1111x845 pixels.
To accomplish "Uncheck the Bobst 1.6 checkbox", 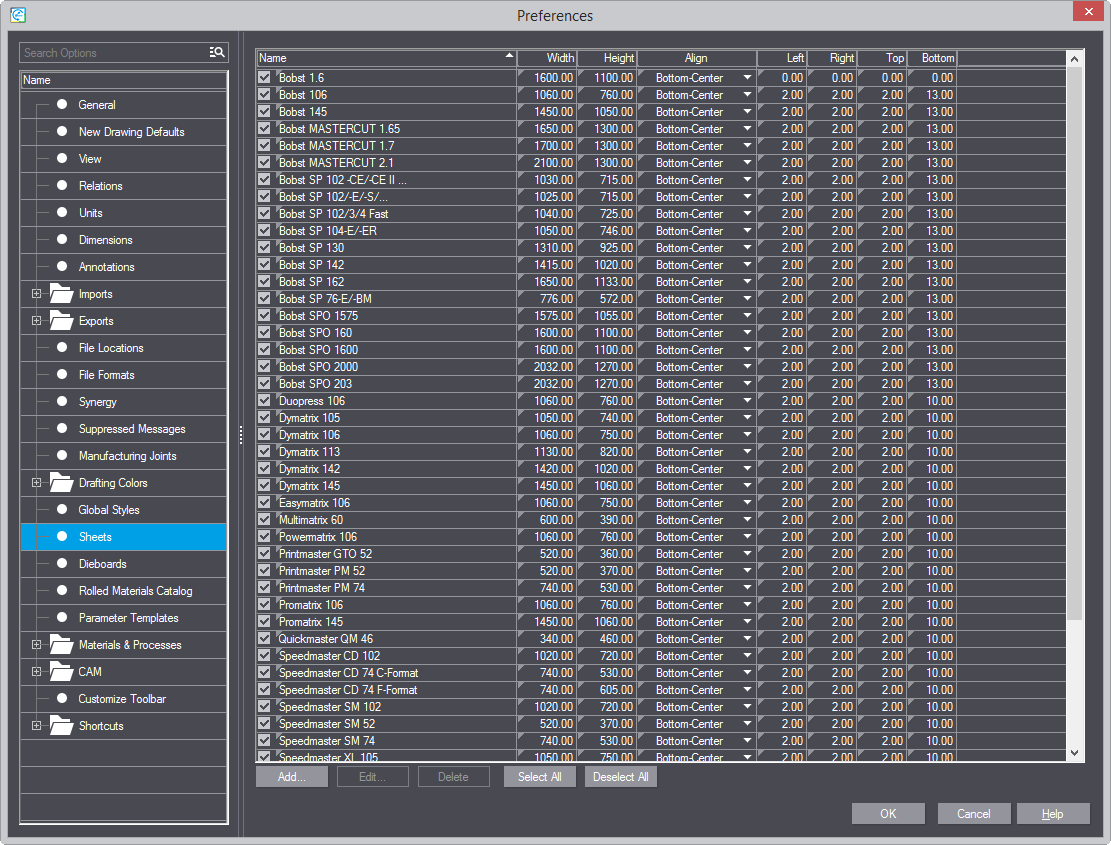I will point(264,77).
